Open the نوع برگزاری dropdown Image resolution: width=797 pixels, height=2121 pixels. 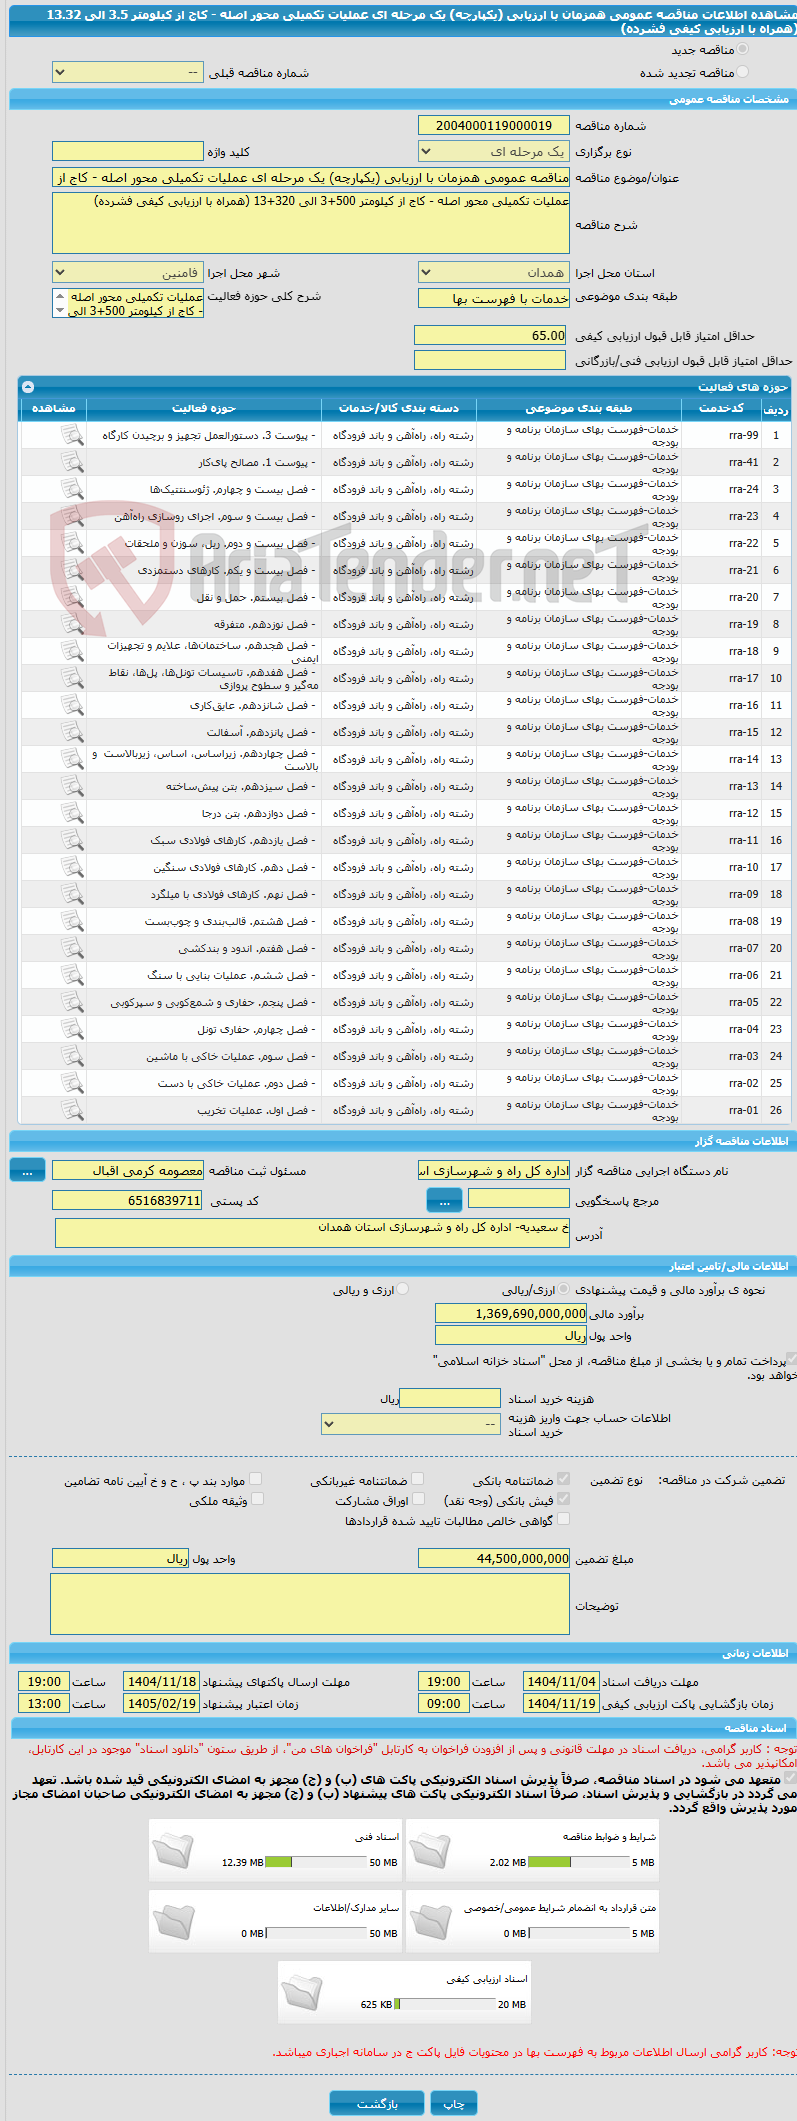pos(494,152)
